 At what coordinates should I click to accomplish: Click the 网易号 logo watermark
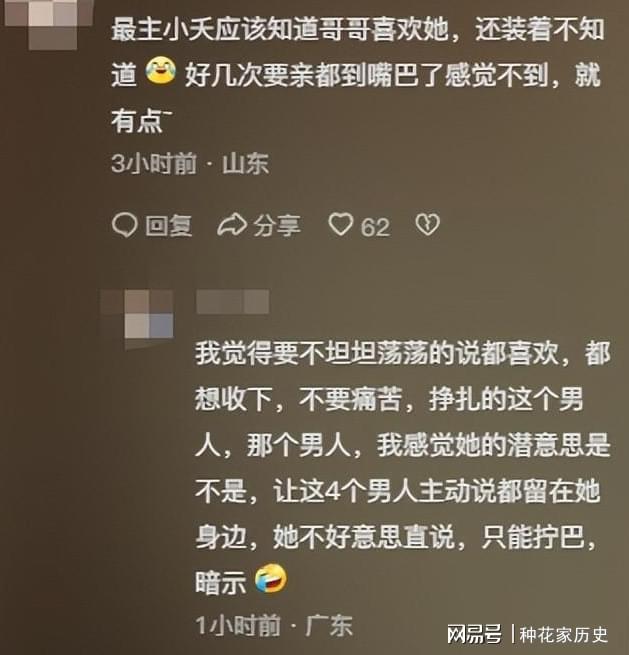tap(474, 634)
